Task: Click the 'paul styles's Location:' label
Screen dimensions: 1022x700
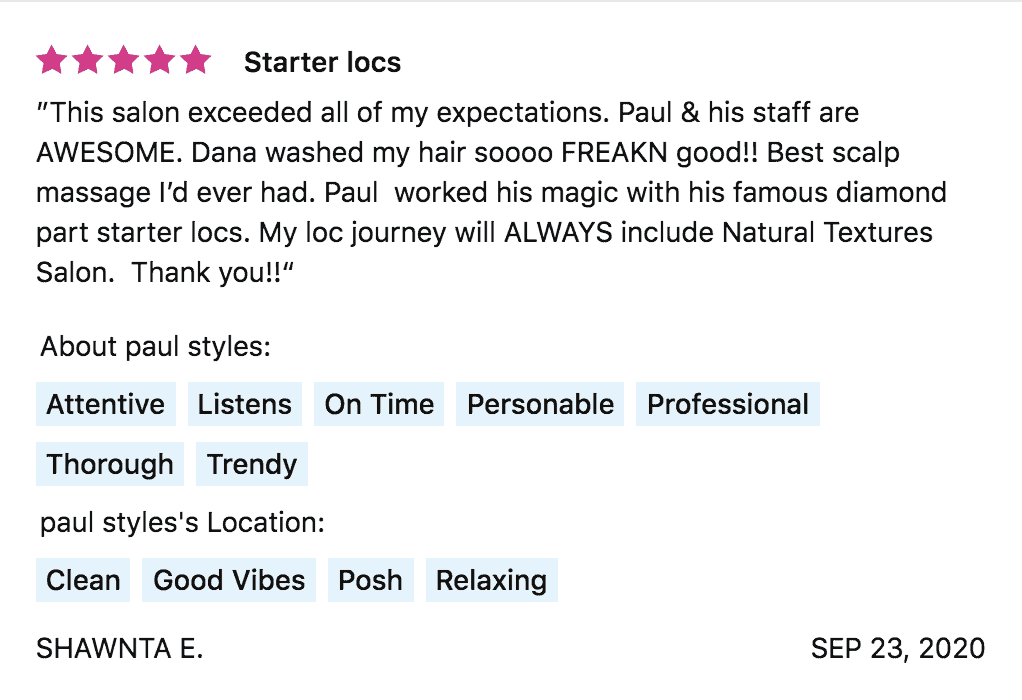Action: click(182, 523)
